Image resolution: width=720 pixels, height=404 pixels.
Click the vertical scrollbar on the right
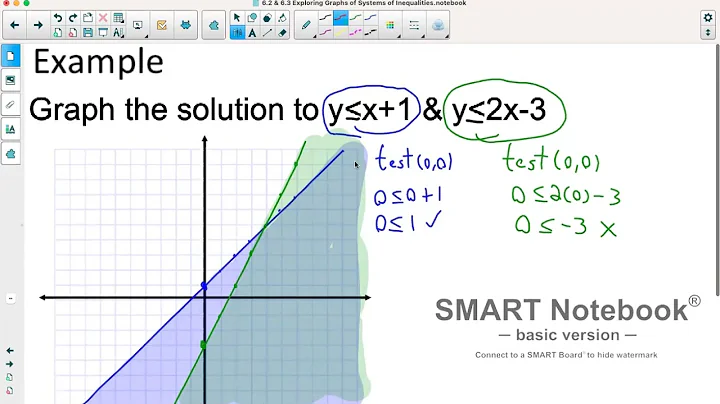click(717, 170)
